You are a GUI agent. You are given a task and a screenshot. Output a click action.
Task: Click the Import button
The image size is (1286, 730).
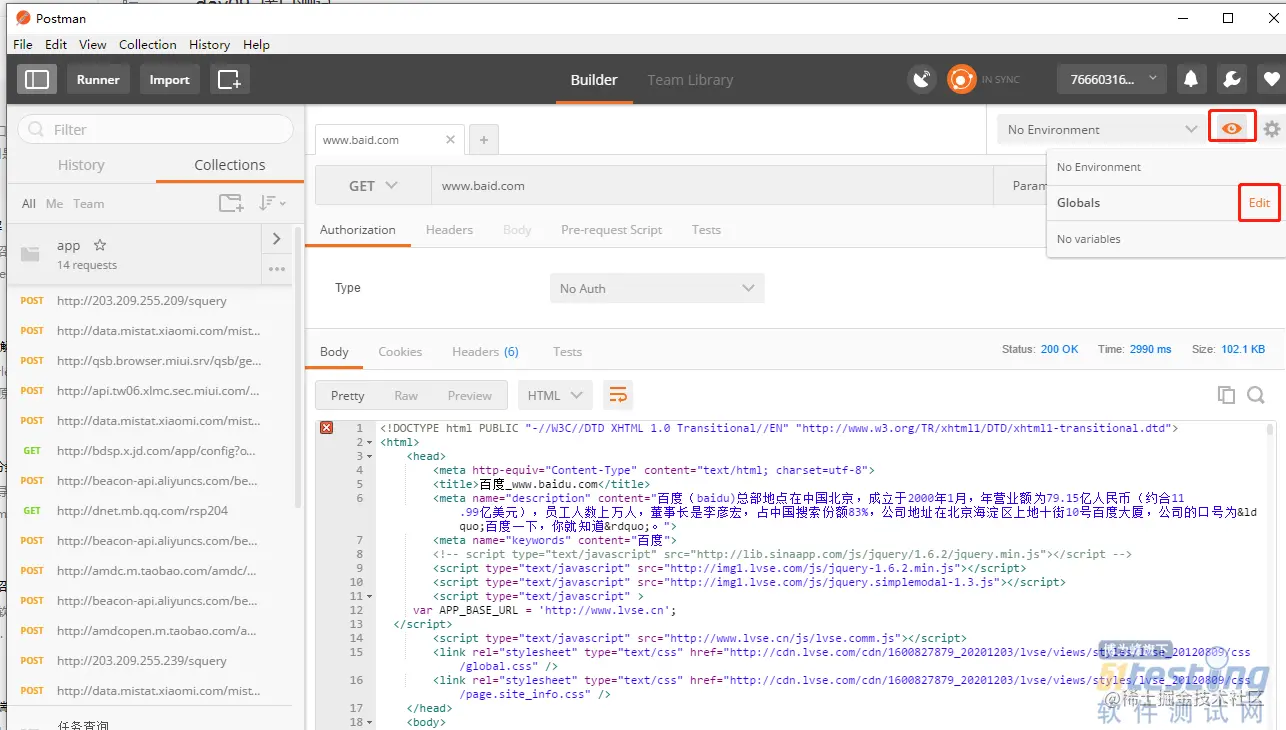[169, 79]
